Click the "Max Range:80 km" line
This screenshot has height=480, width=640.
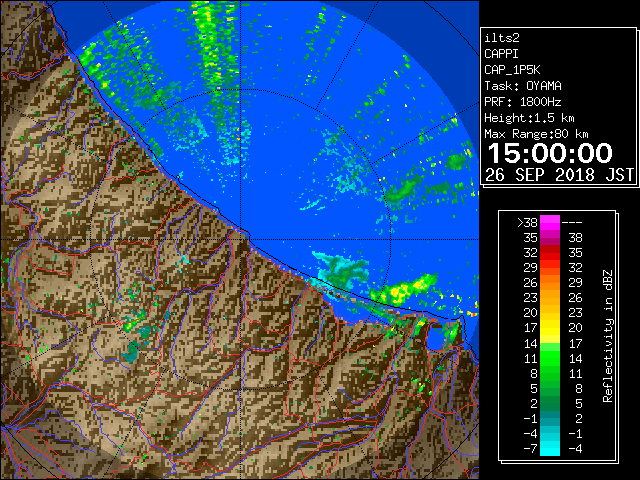536,134
